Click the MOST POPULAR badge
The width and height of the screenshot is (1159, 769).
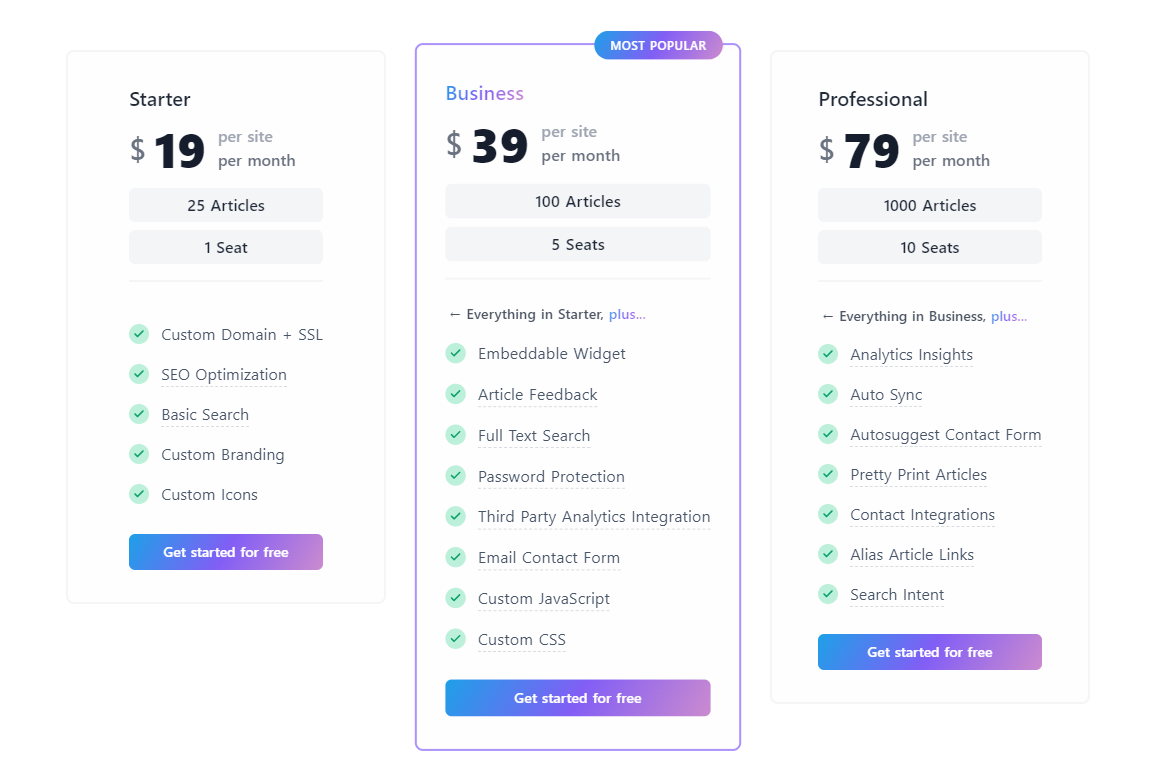tap(658, 45)
